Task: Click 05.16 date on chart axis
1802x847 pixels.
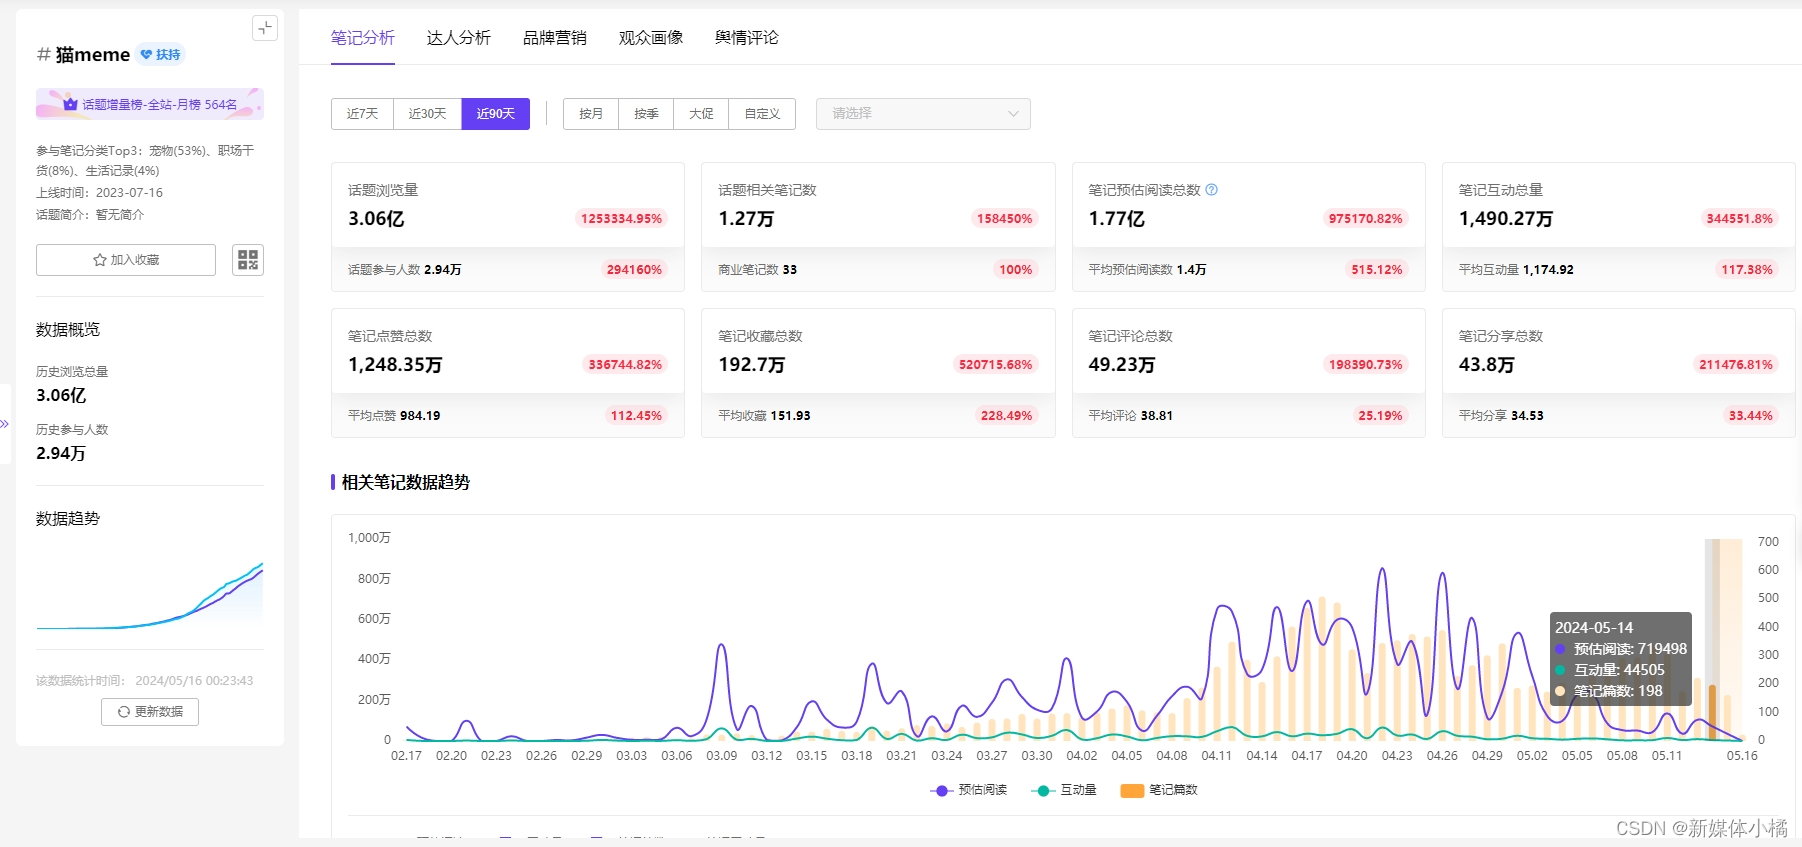Action: pyautogui.click(x=1742, y=756)
